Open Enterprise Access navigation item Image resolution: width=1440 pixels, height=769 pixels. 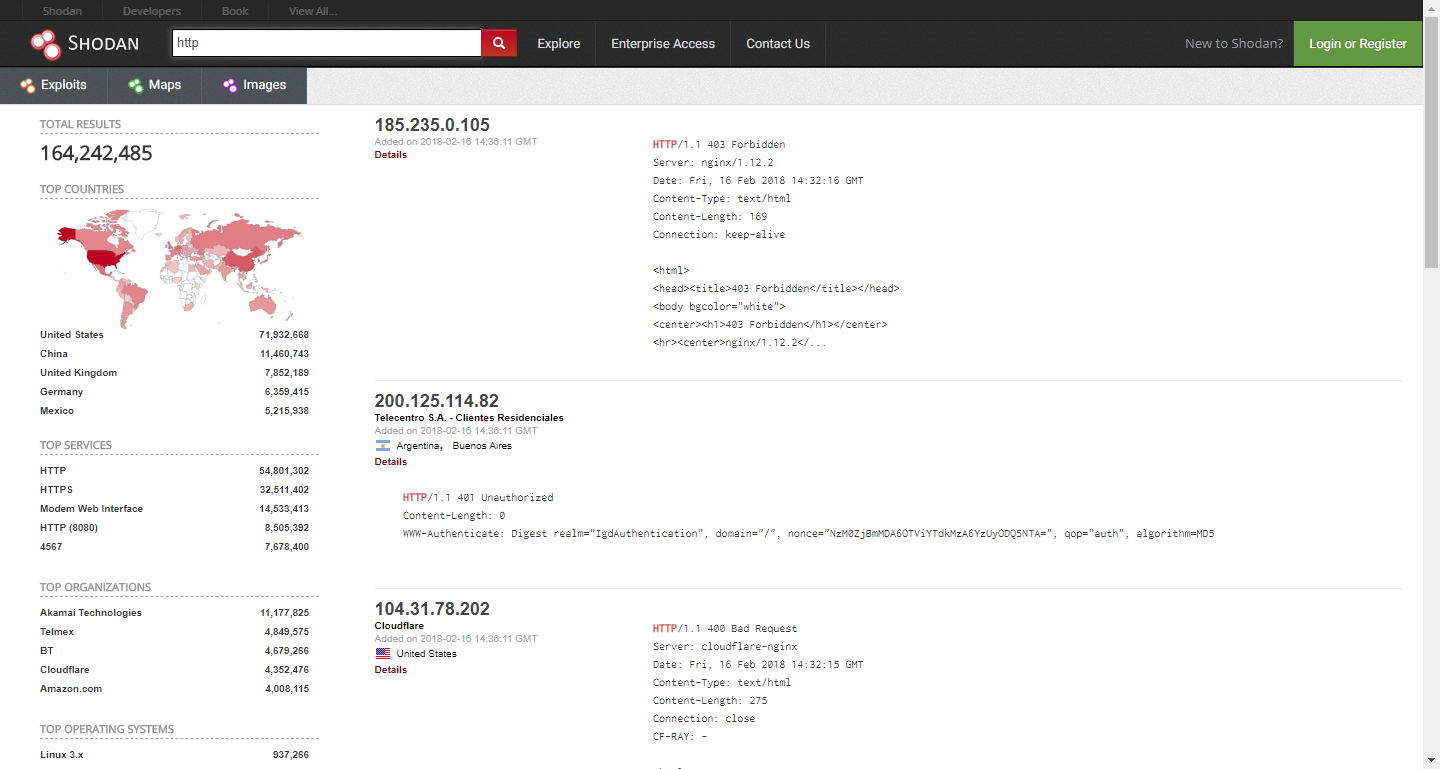(663, 44)
